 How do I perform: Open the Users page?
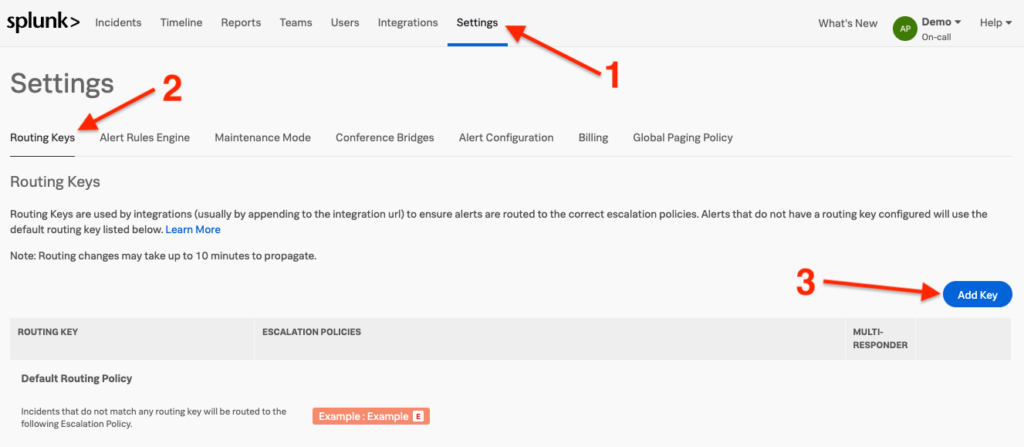(345, 23)
